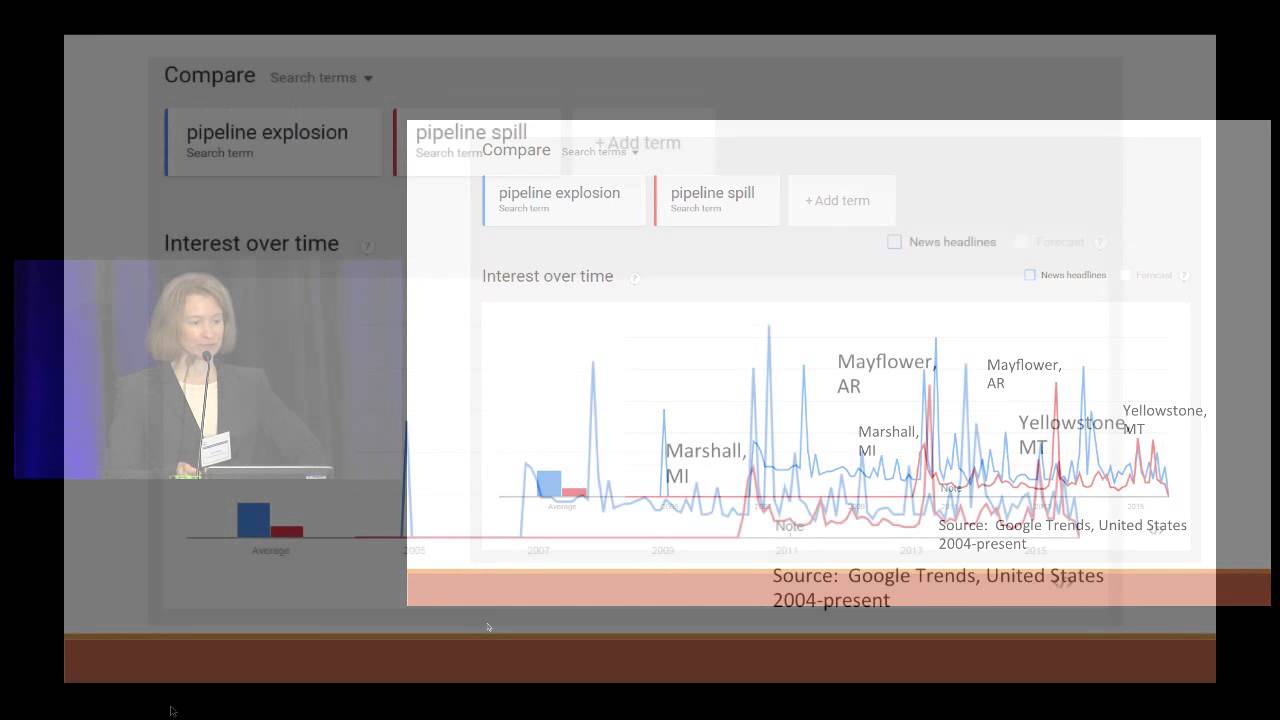
Task: Tick the smaller faded Forecast checkbox
Action: coord(1125,275)
